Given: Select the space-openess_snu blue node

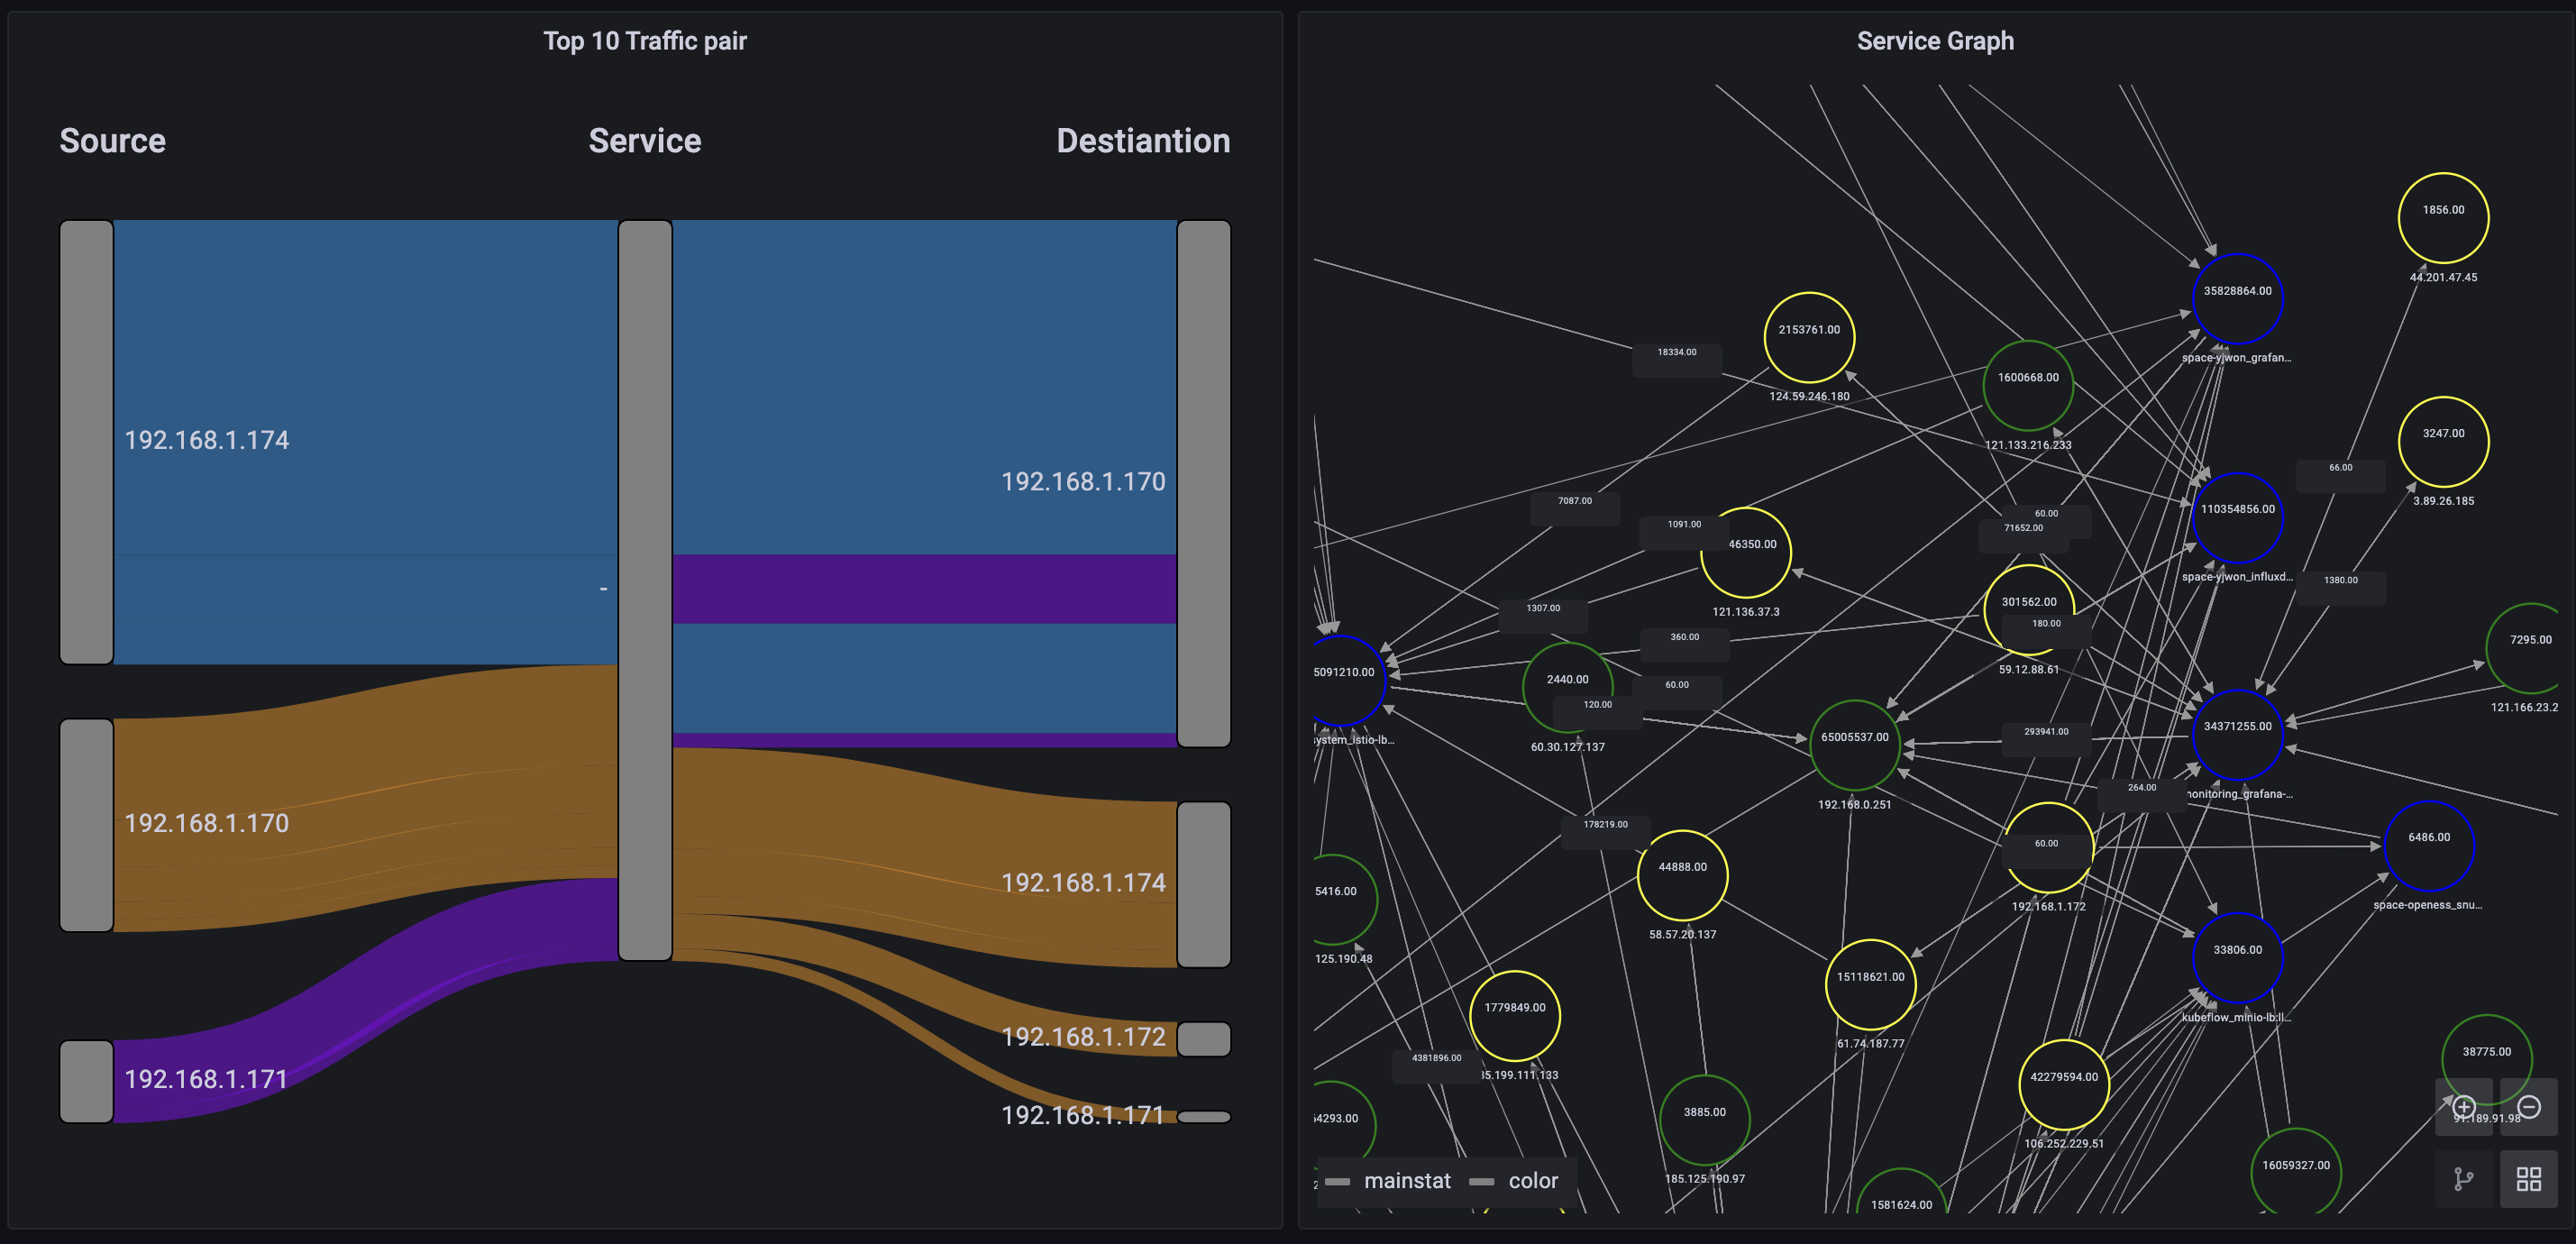Looking at the screenshot, I should coord(2428,846).
